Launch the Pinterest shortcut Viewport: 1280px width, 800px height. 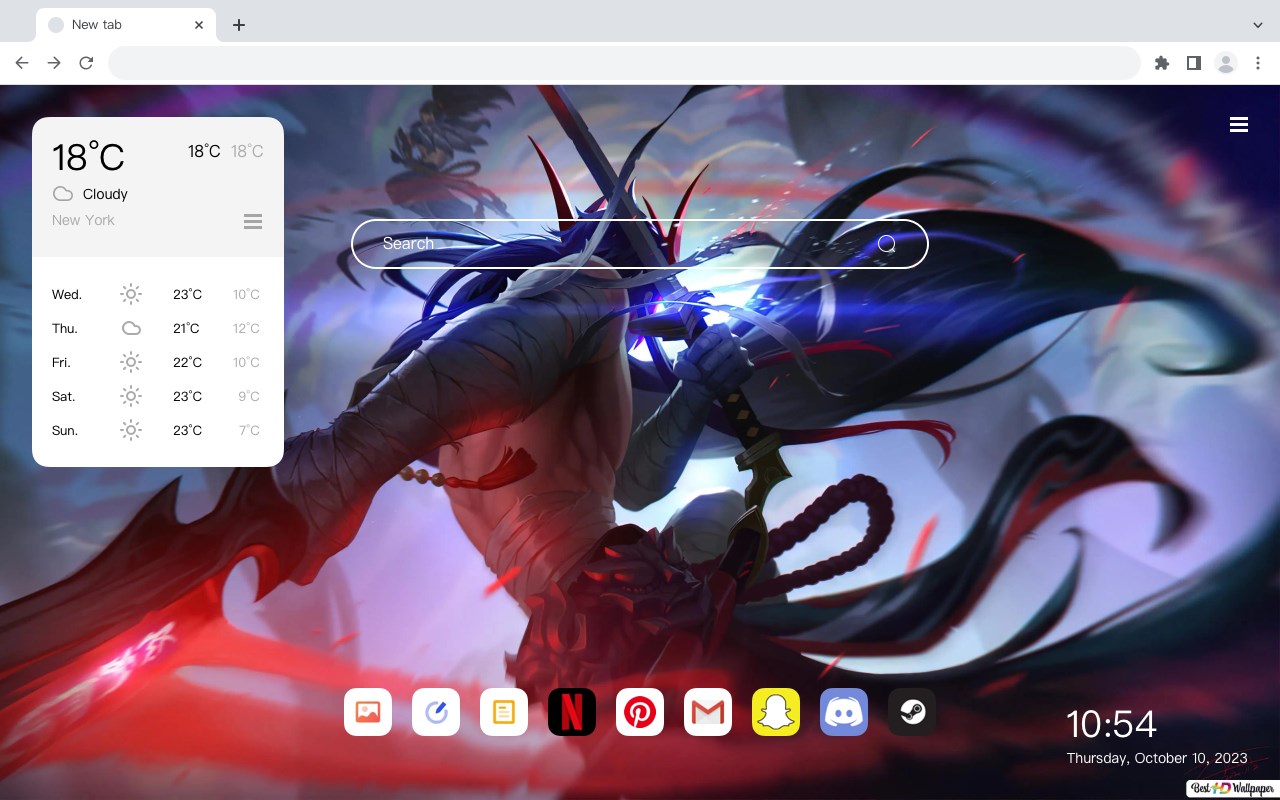click(640, 712)
